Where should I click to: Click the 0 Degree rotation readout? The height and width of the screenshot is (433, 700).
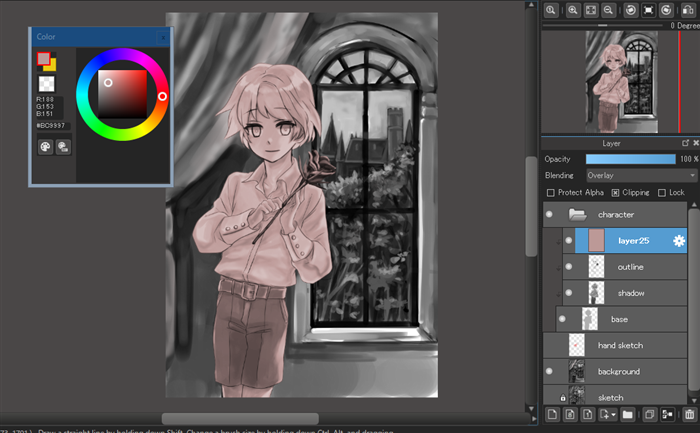click(x=685, y=25)
